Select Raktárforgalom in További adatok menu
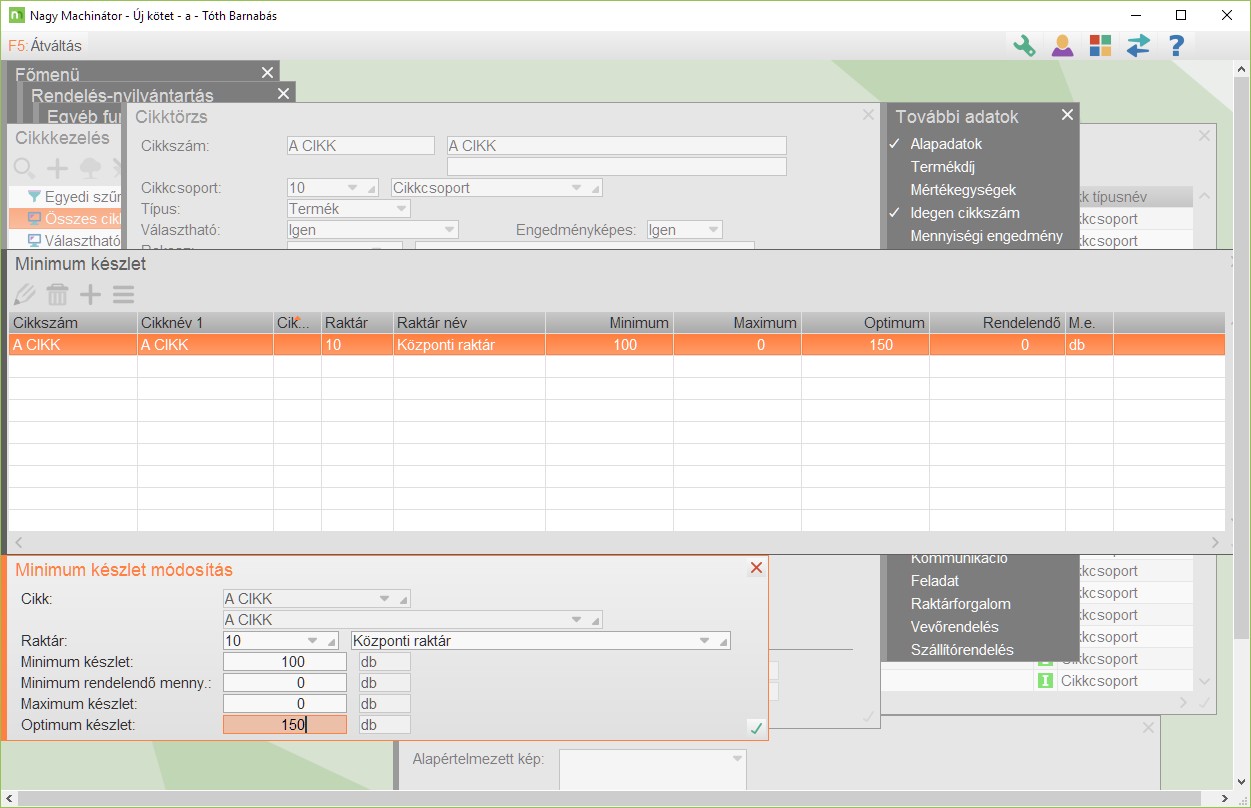Image resolution: width=1251 pixels, height=808 pixels. [960, 604]
